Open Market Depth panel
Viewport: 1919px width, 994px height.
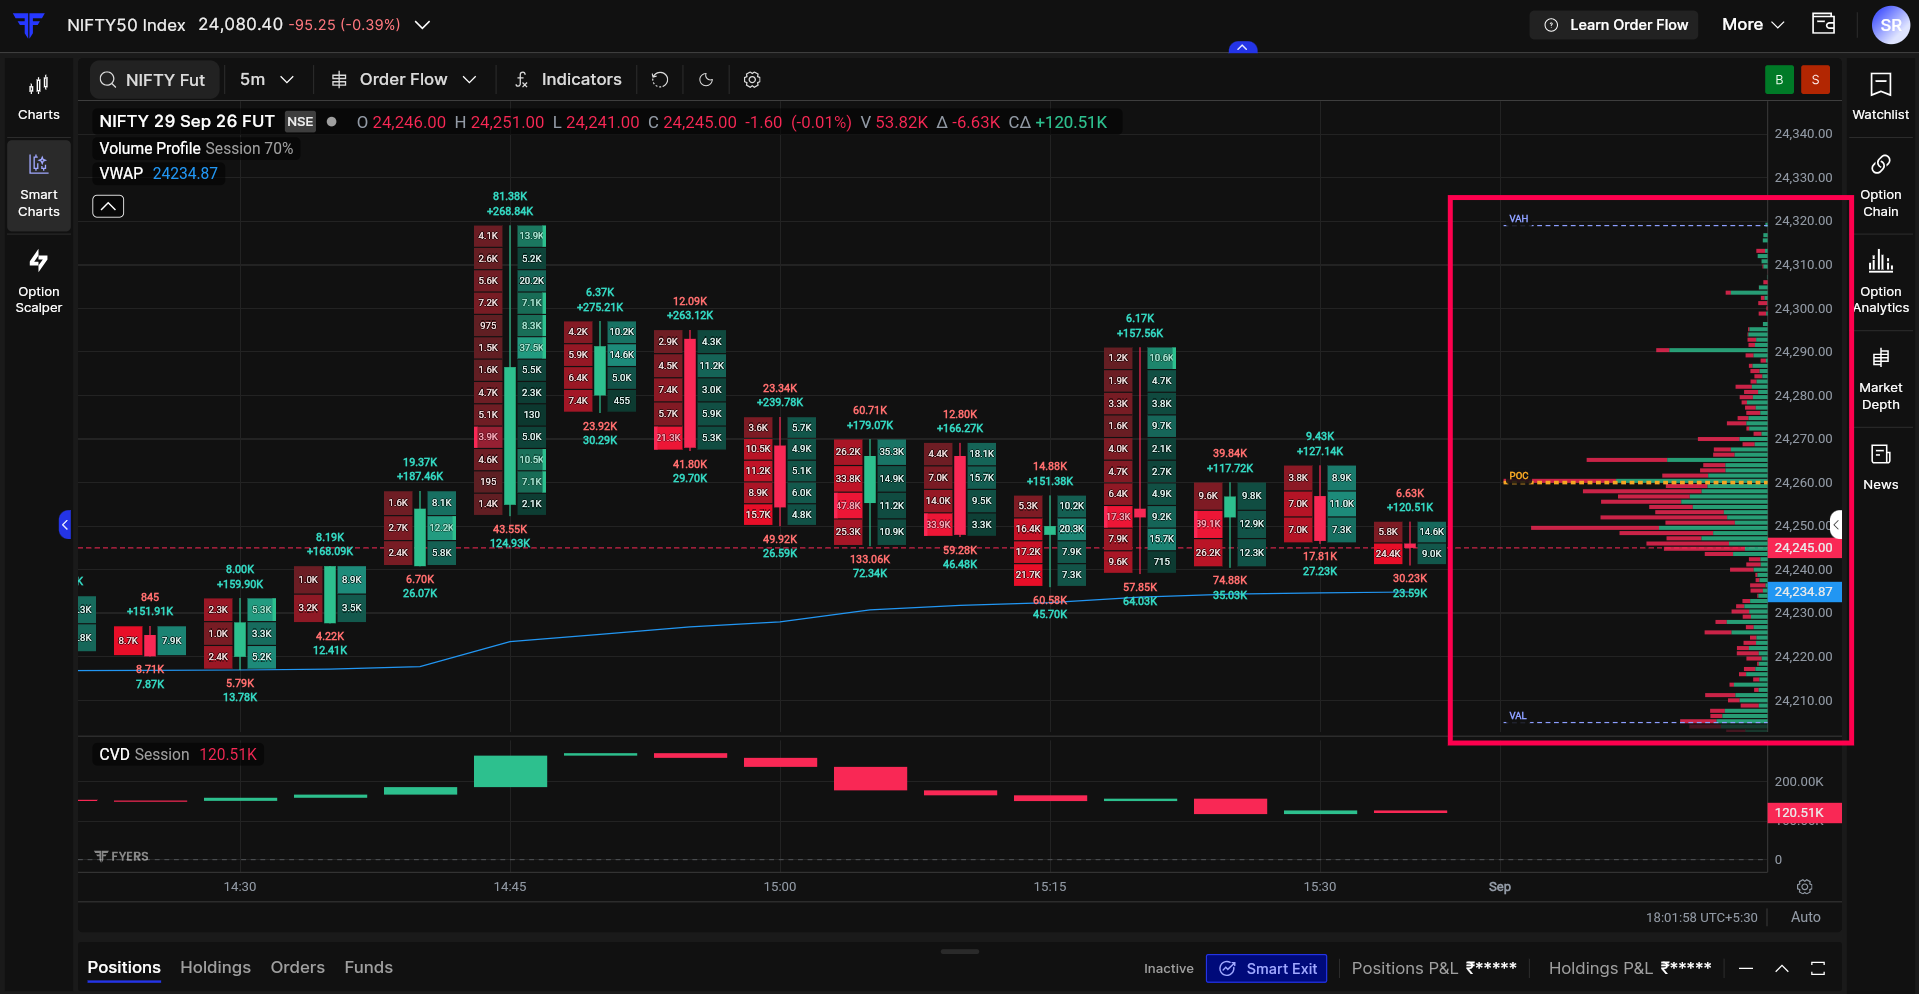(x=1880, y=379)
